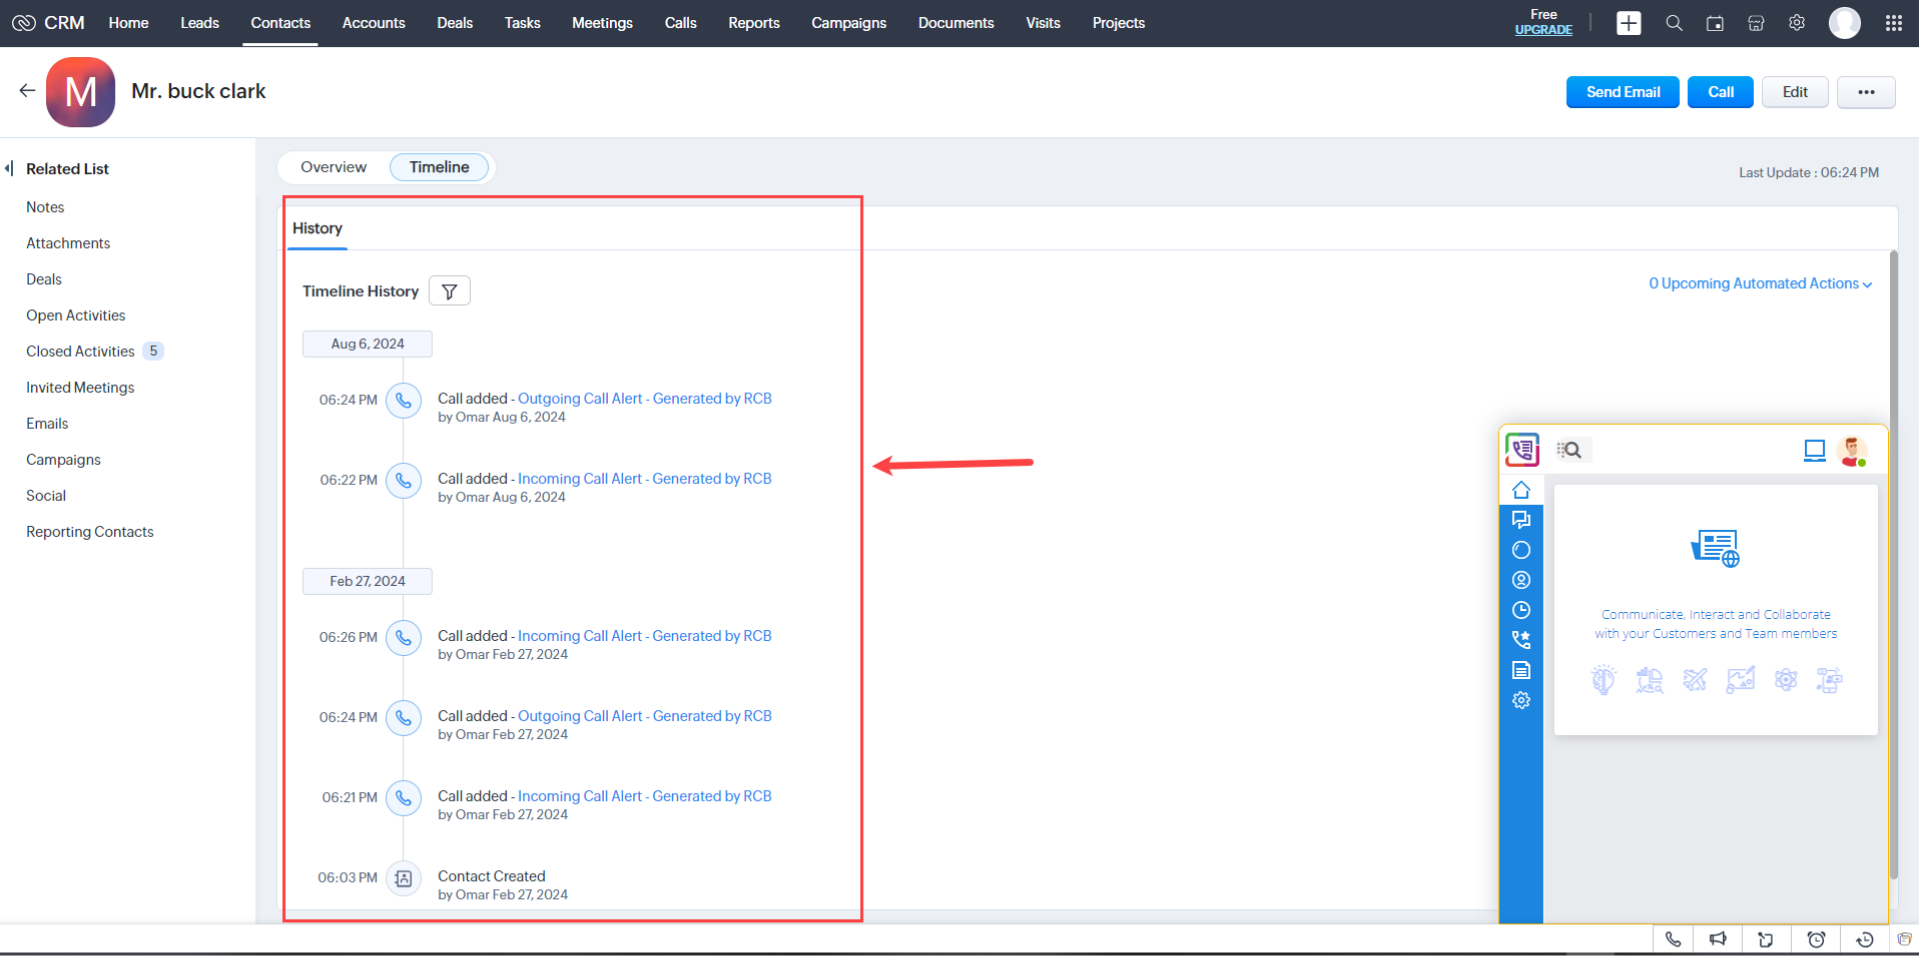Switch to the Overview tab
The width and height of the screenshot is (1919, 956).
click(333, 167)
